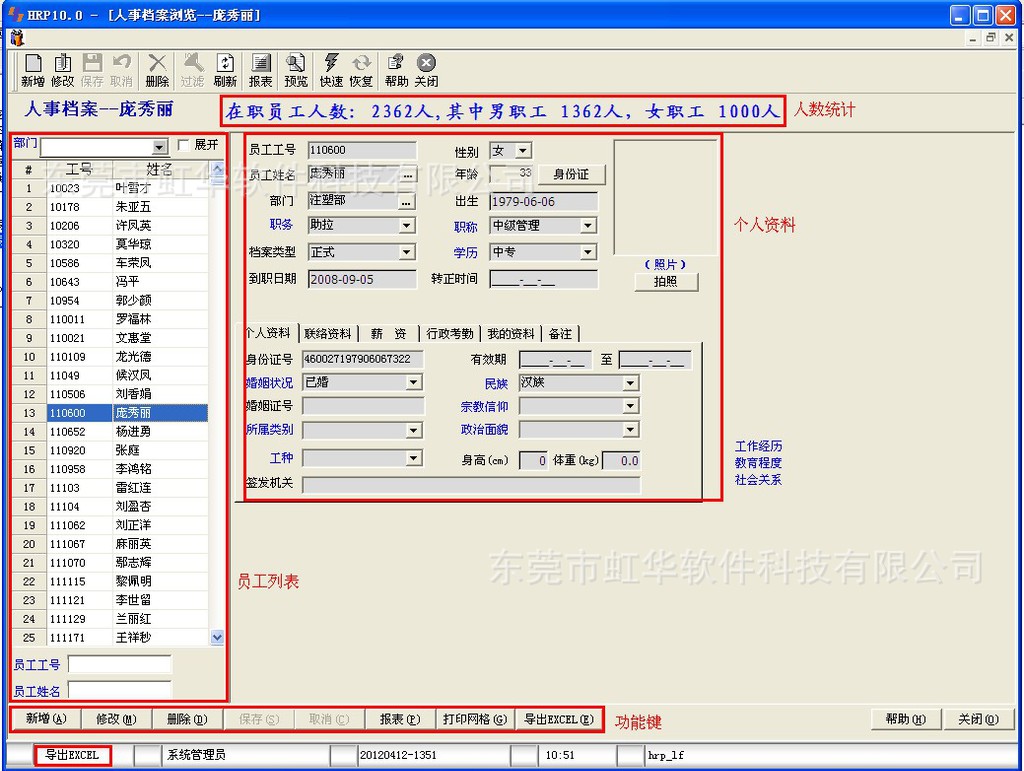Switch to the 联络资料 tab

(328, 334)
